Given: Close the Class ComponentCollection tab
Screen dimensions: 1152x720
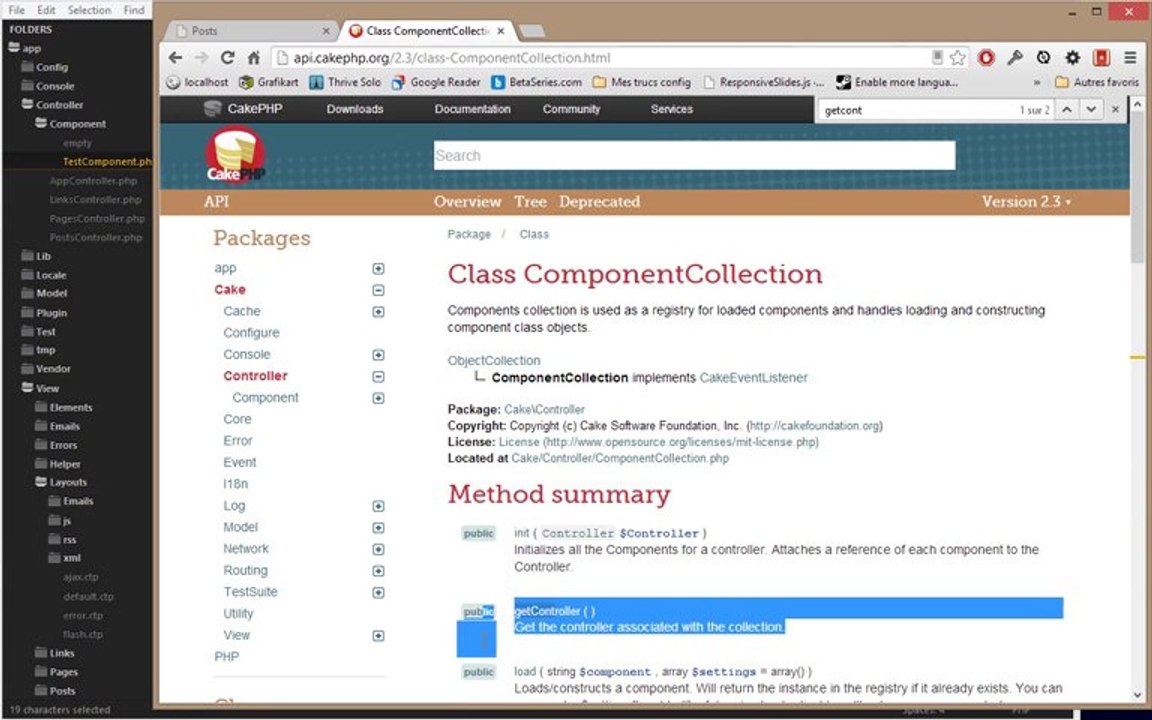Looking at the screenshot, I should [x=501, y=31].
